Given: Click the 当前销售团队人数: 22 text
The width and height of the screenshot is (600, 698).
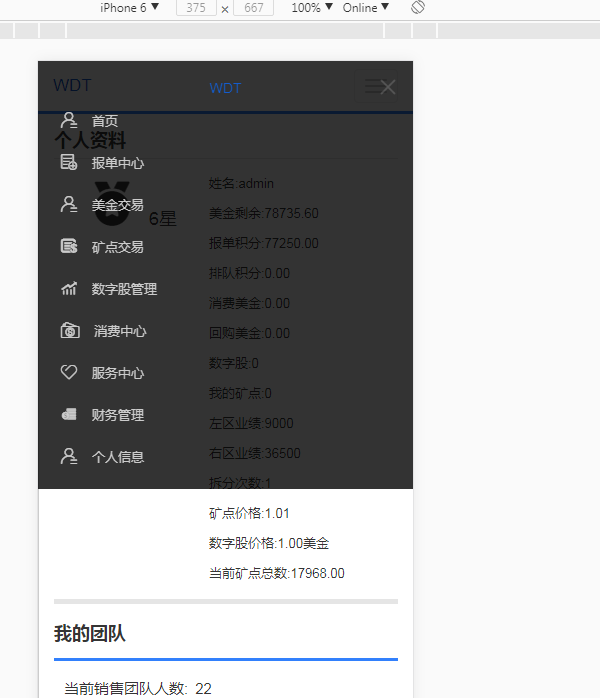Looking at the screenshot, I should [138, 688].
